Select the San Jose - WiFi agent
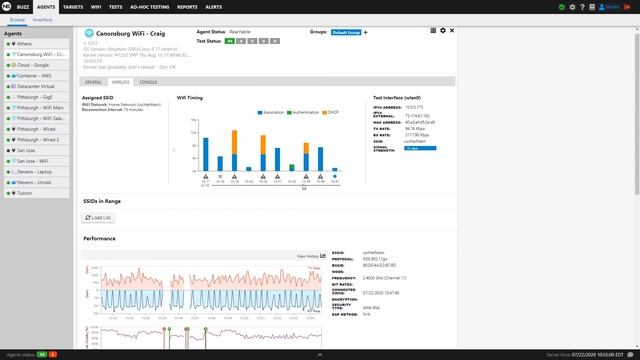This screenshot has width=640, height=360. tap(37, 161)
